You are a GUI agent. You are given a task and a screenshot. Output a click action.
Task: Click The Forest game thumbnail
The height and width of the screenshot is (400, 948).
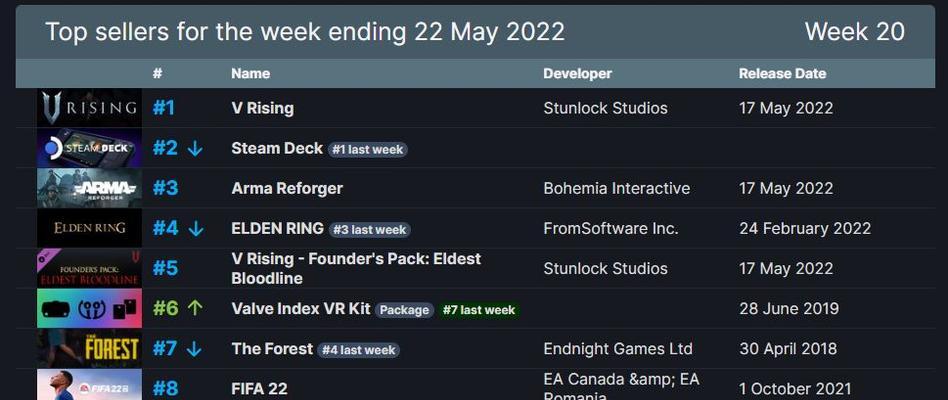(x=89, y=349)
